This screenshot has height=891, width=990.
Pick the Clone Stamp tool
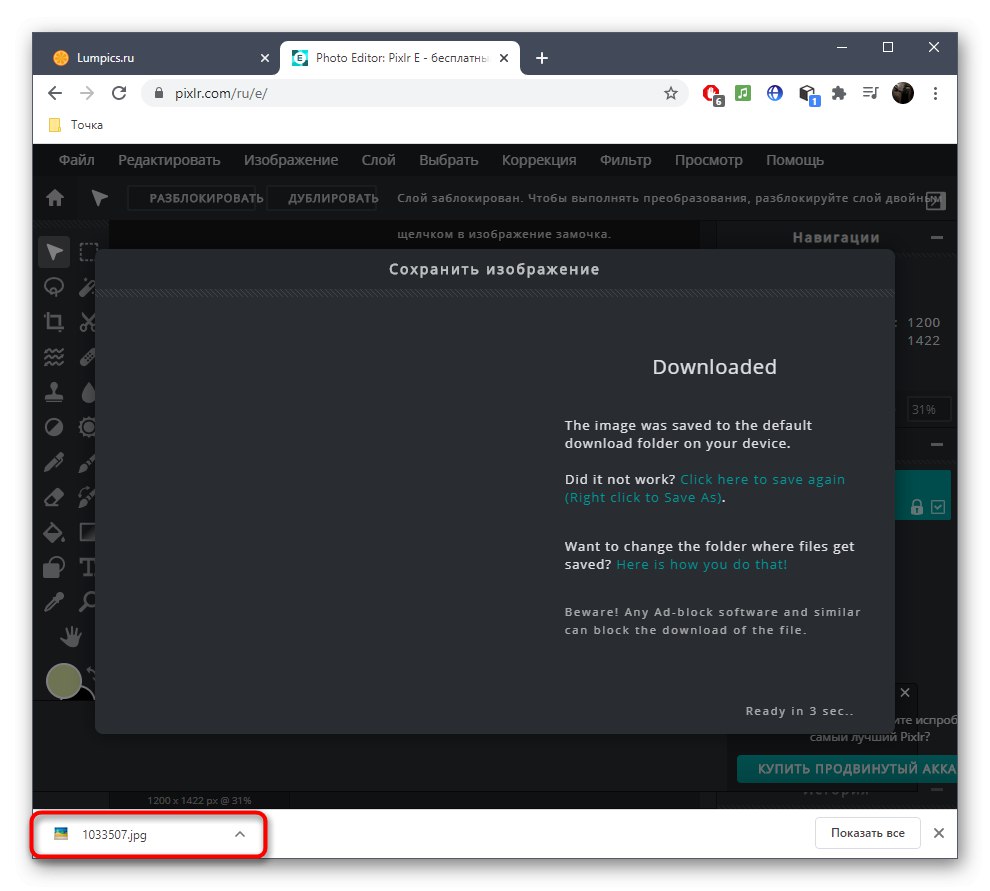54,392
